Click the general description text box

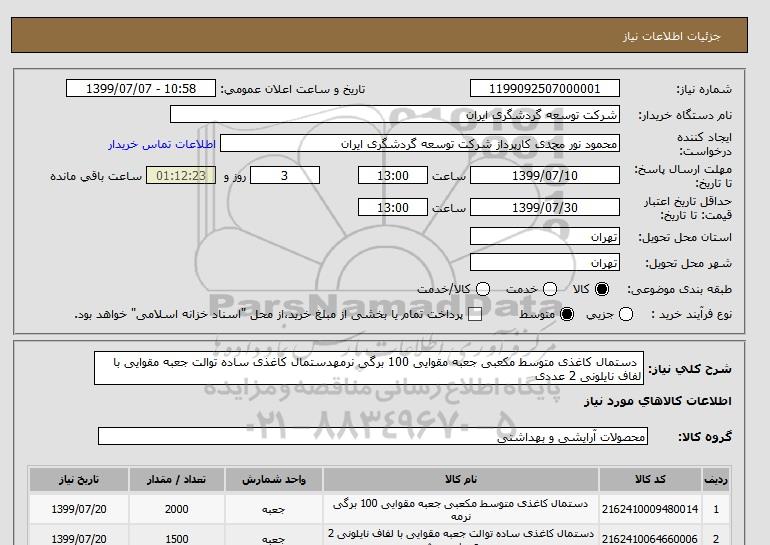pyautogui.click(x=369, y=368)
